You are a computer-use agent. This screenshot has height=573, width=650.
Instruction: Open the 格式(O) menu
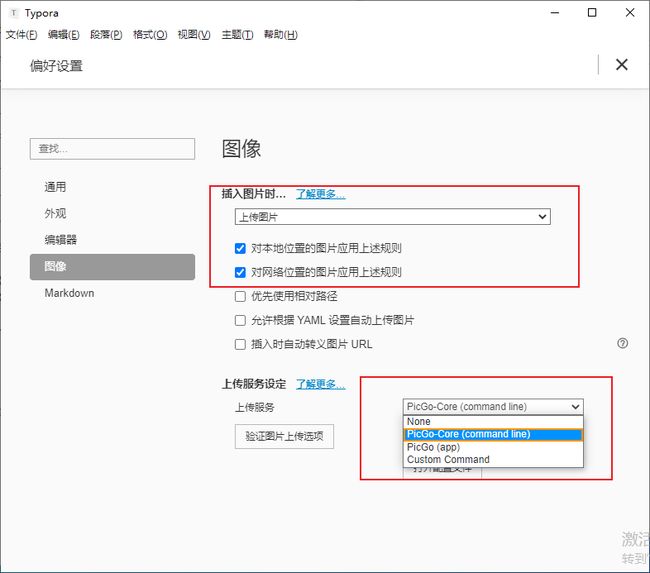(x=150, y=34)
